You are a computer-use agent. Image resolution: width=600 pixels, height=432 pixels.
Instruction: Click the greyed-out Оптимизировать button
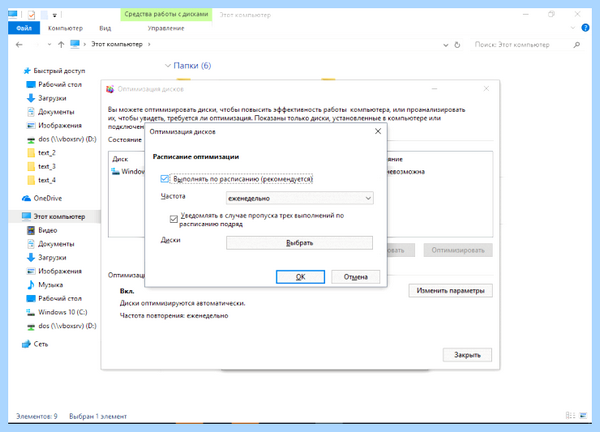click(458, 250)
